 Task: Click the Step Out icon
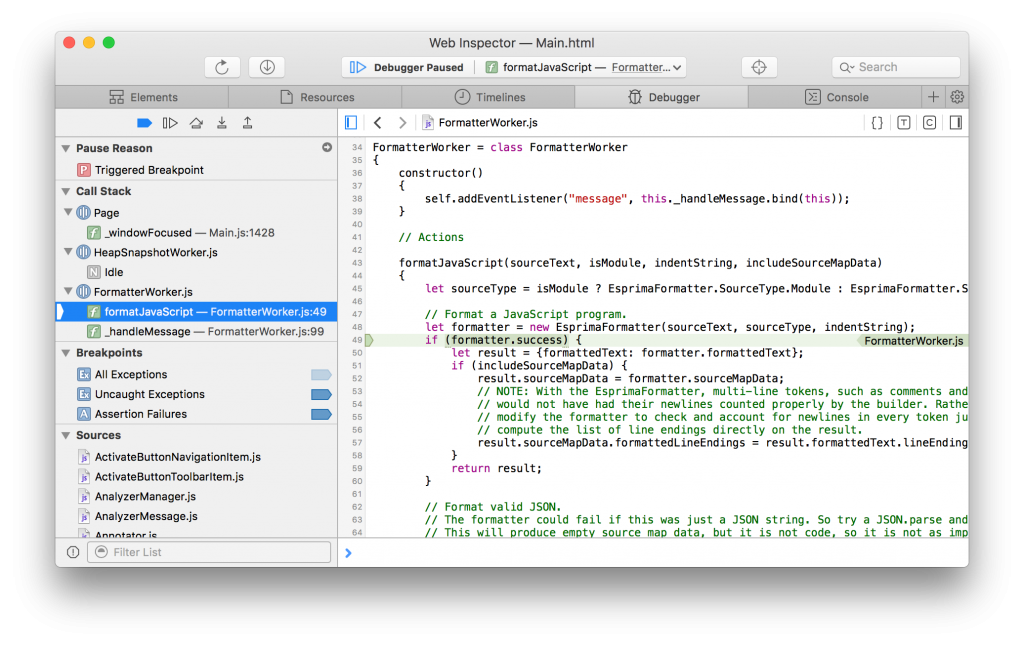tap(247, 122)
